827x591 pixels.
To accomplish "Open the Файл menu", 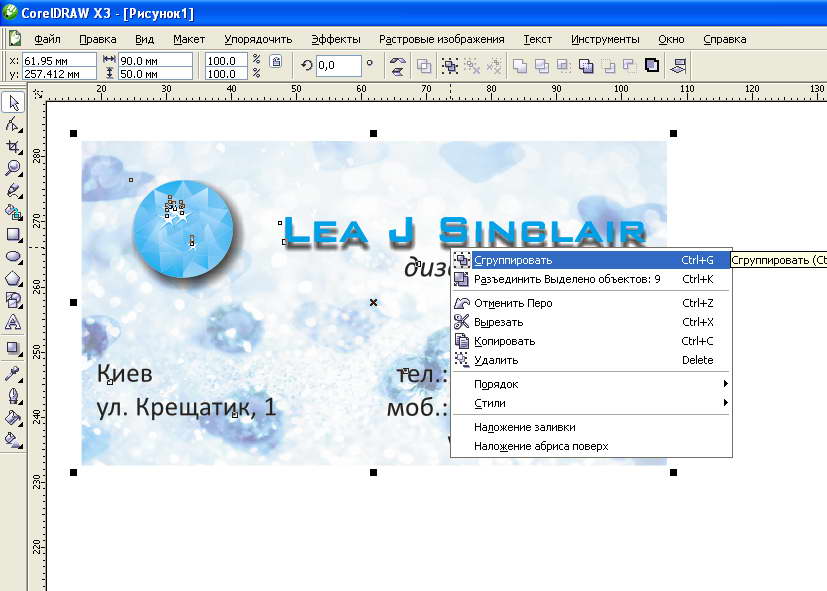I will coord(47,39).
